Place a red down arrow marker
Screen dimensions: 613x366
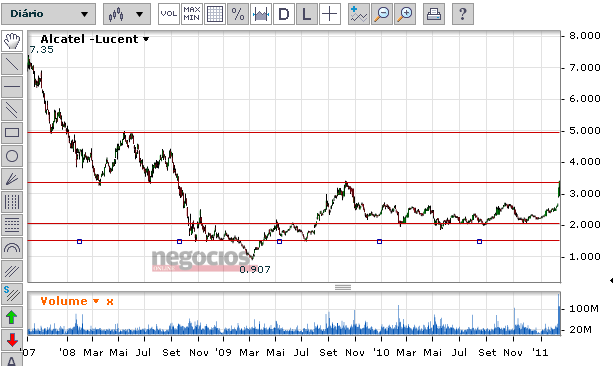click(12, 340)
